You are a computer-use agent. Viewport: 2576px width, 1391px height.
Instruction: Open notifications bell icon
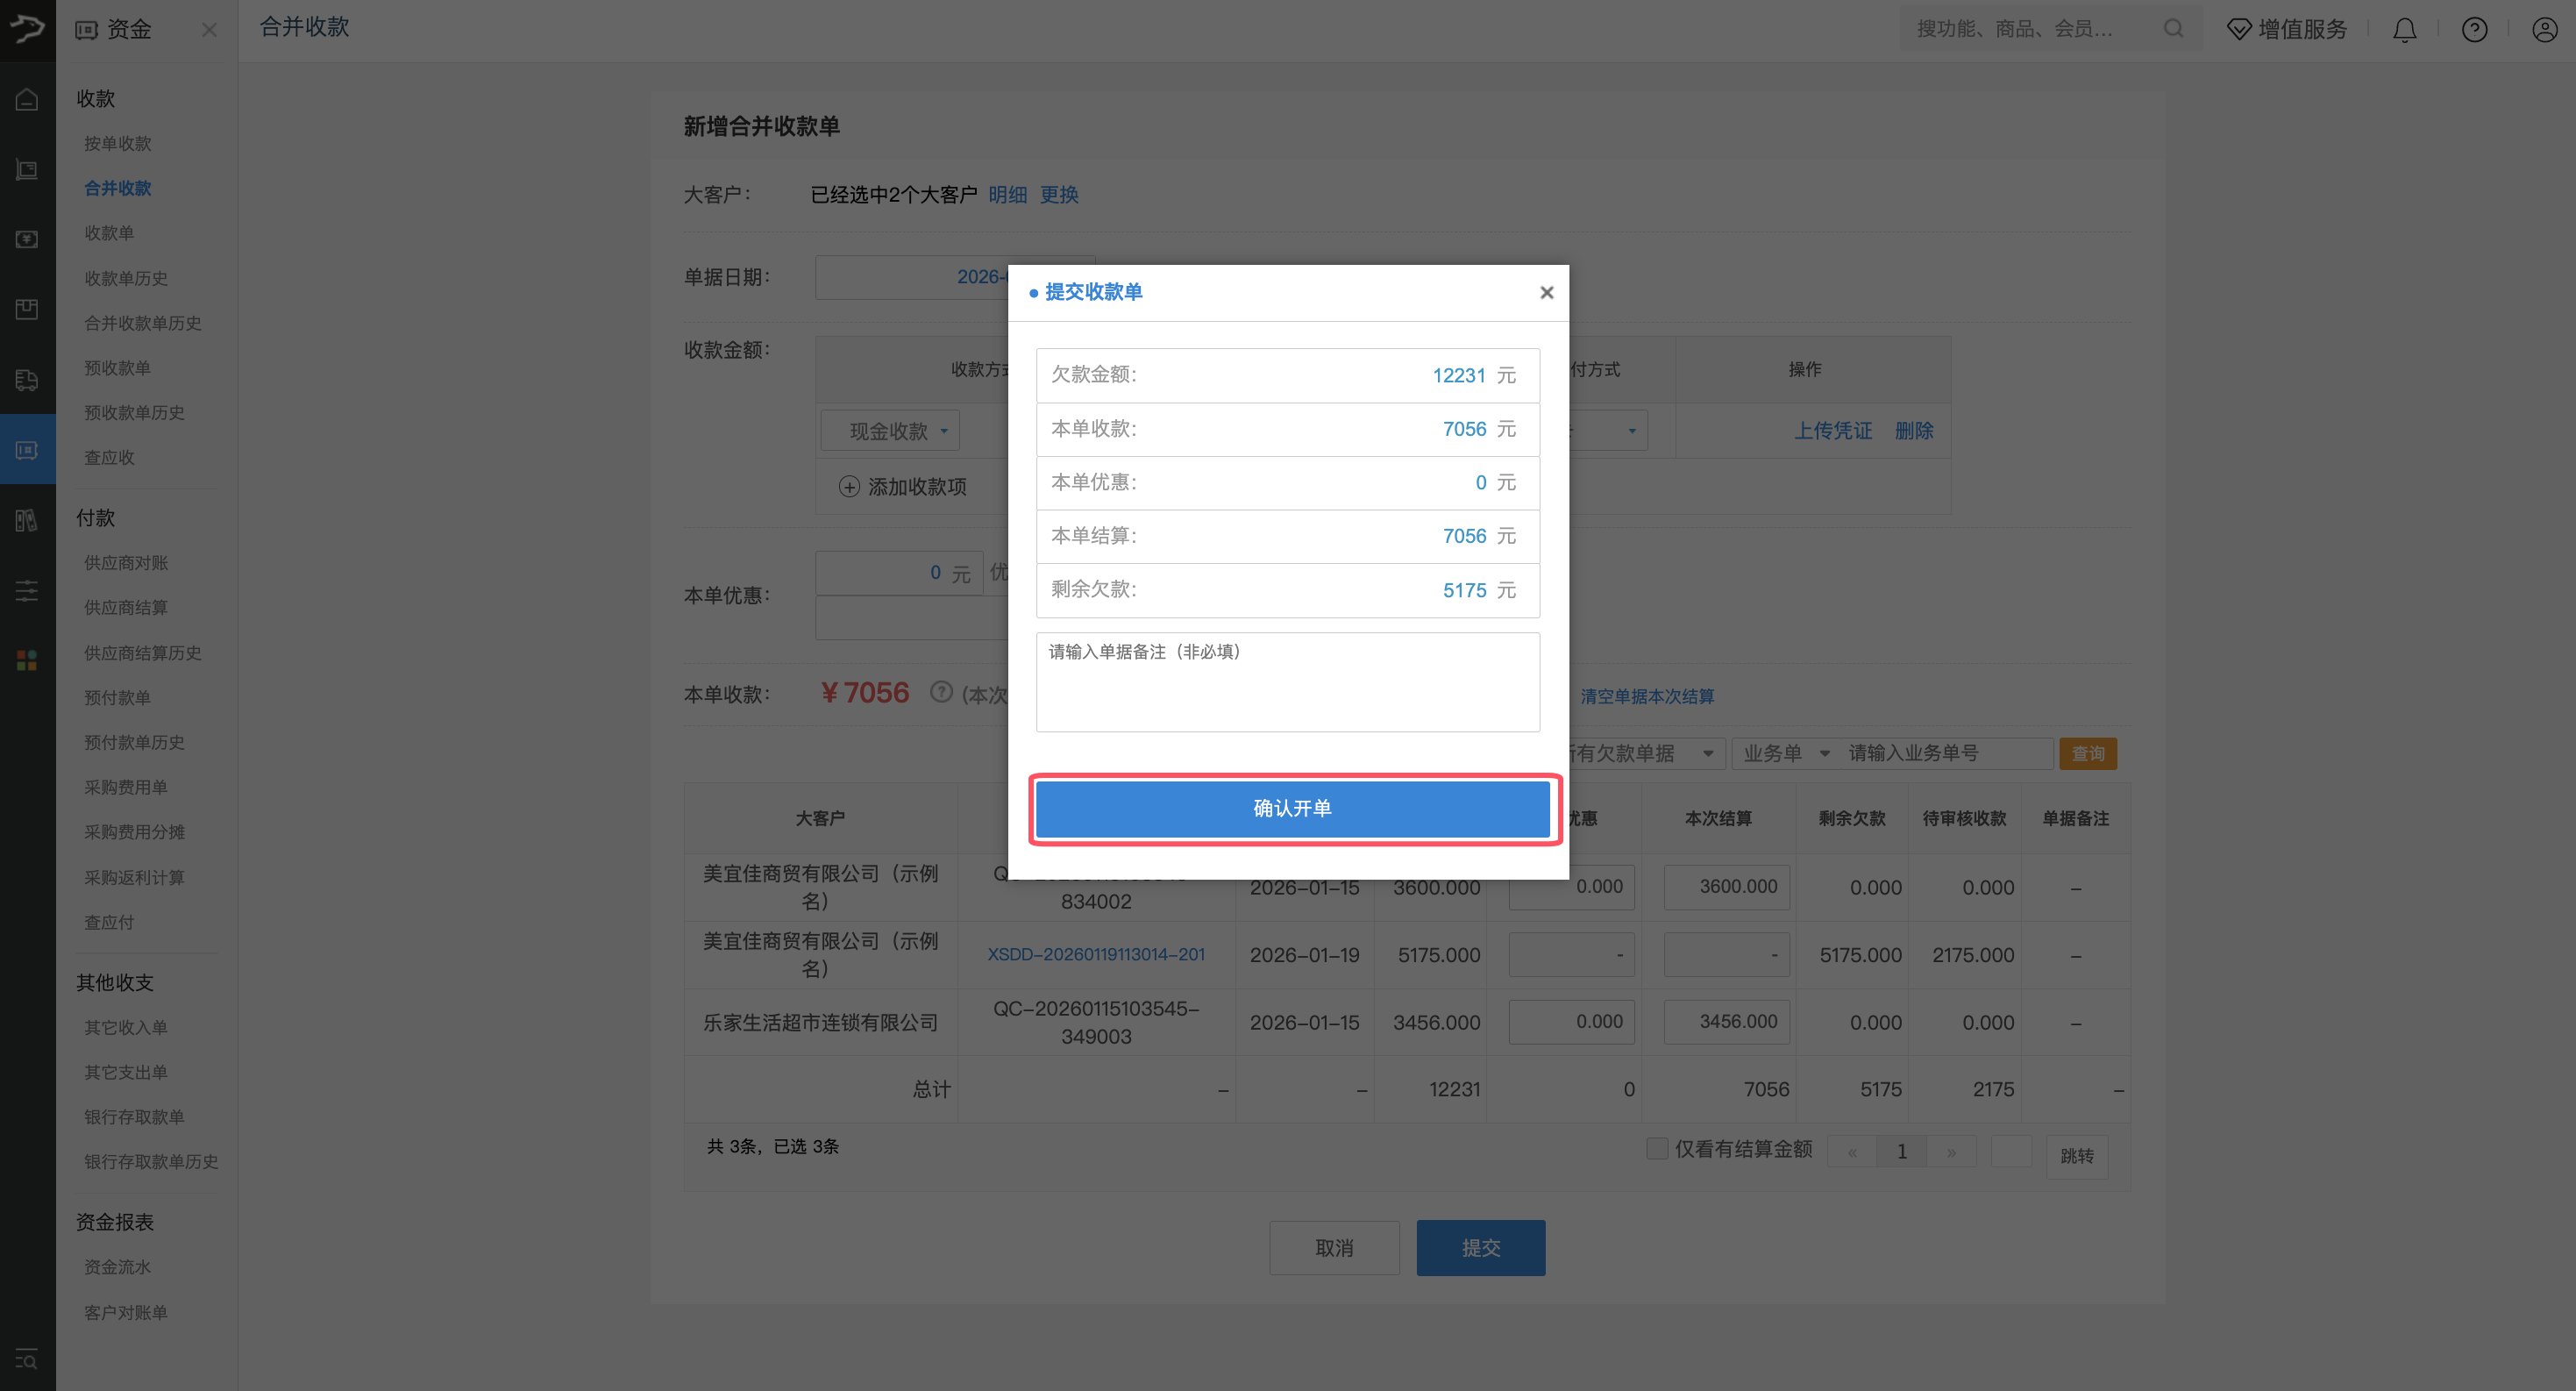pyautogui.click(x=2404, y=30)
